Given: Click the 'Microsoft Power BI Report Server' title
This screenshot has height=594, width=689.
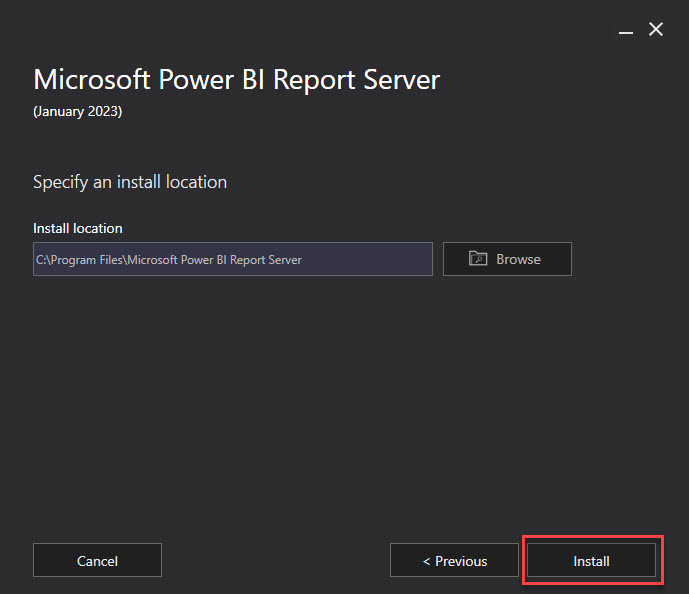Looking at the screenshot, I should click(x=236, y=80).
